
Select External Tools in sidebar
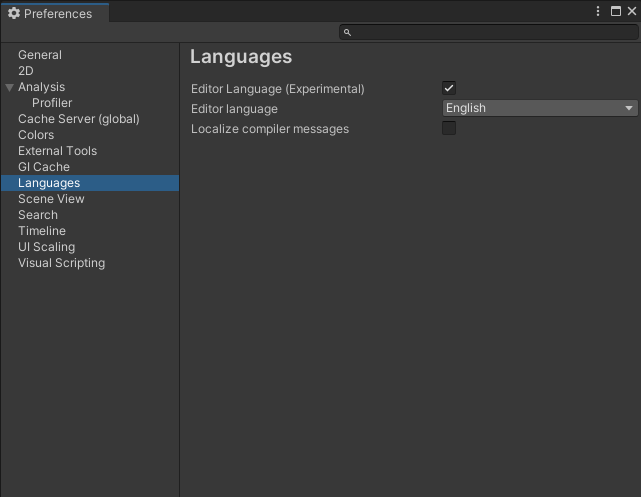(x=57, y=151)
